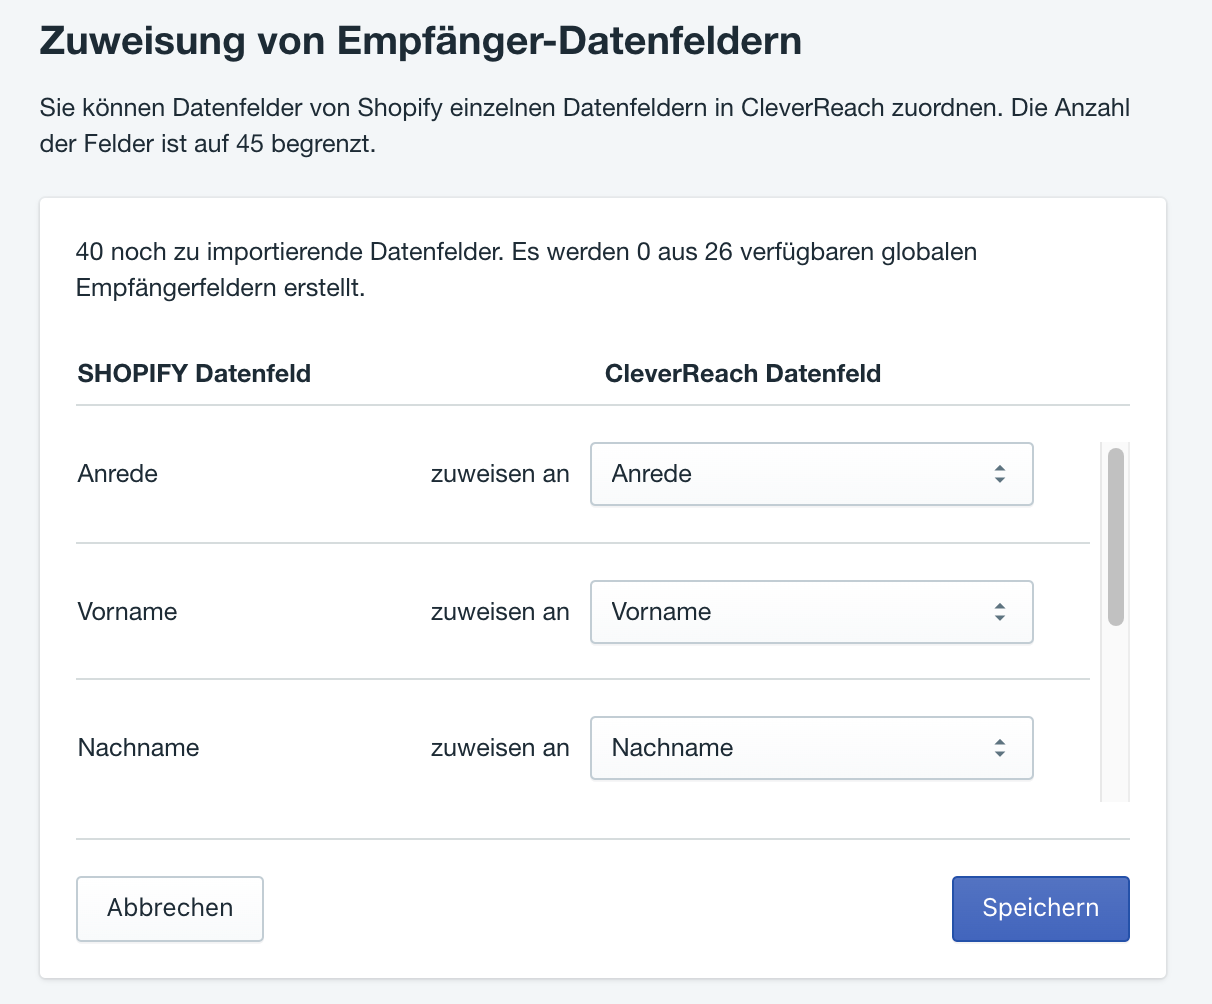Click the 'CleverReach Datenfeld' column header

(x=743, y=374)
